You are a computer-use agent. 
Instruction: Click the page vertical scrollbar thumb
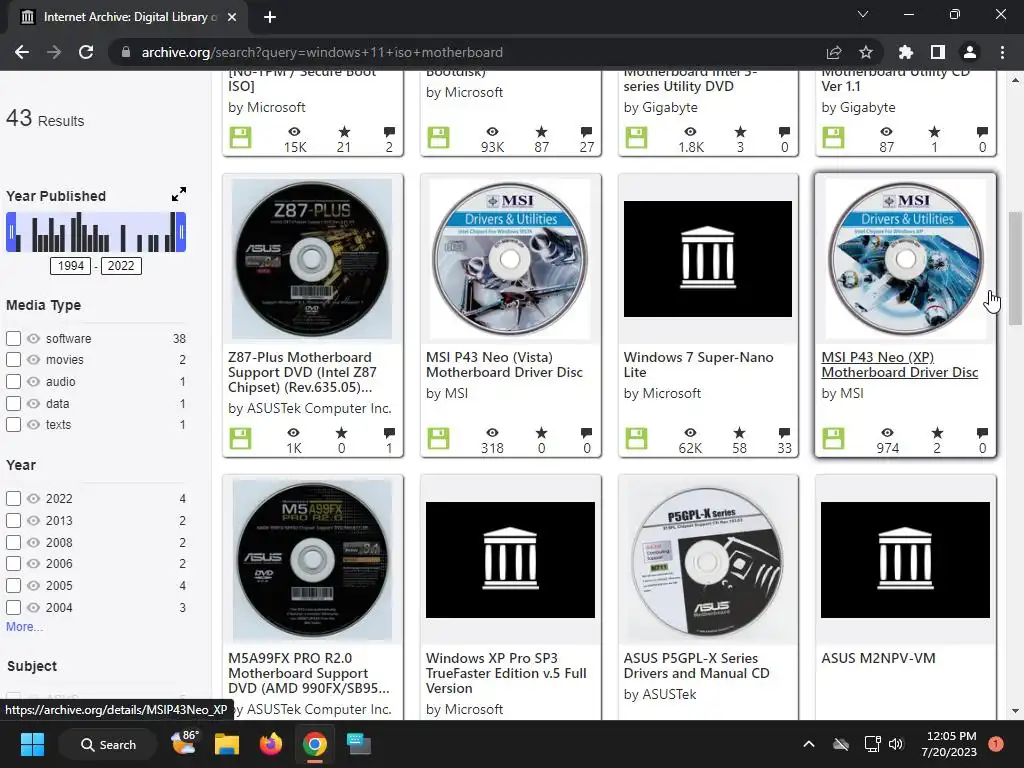point(1015,268)
